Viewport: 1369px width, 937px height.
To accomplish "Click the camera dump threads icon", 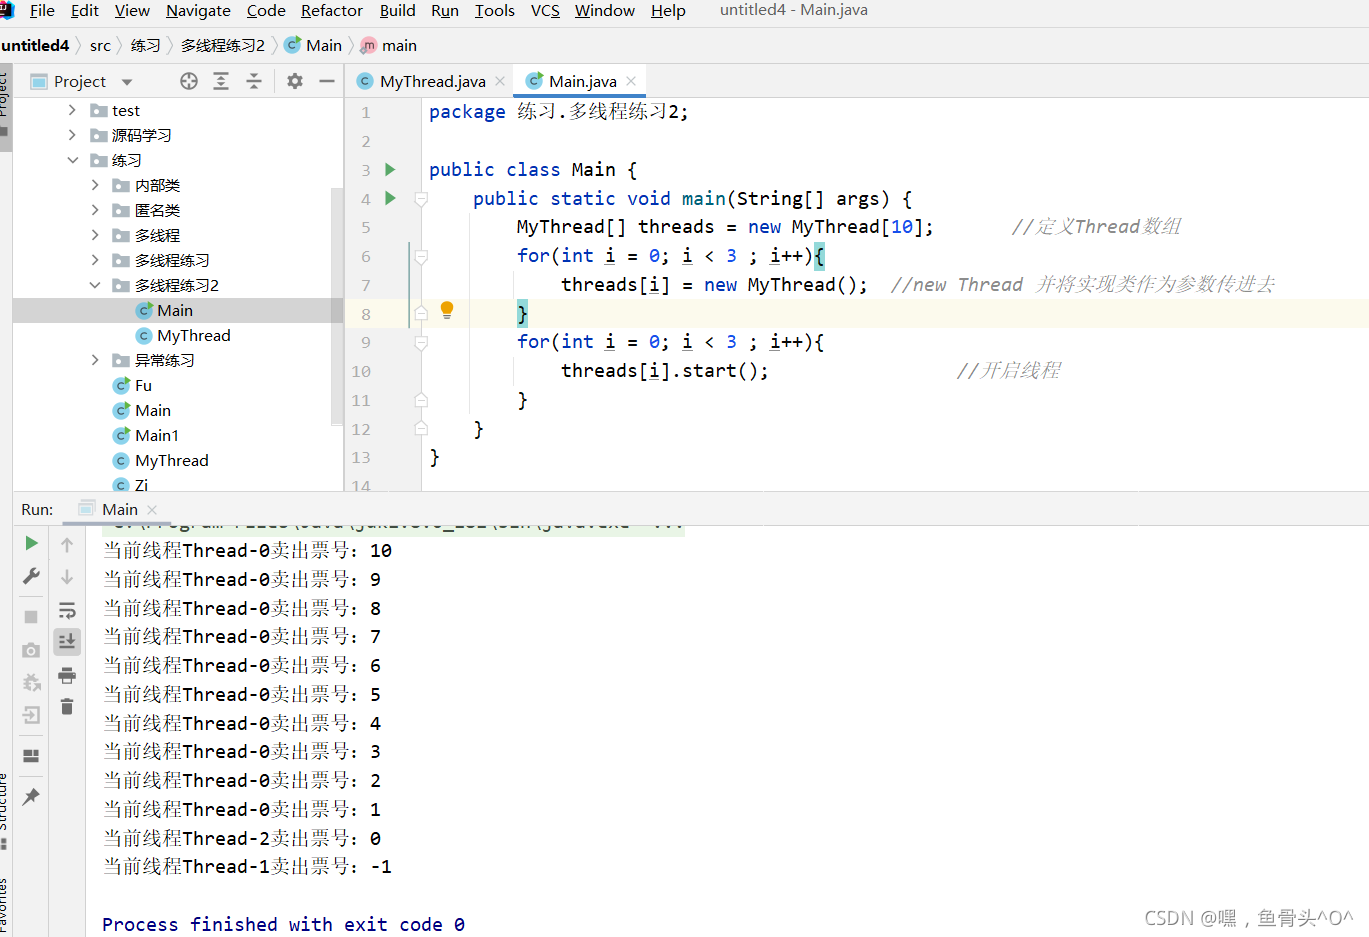I will point(31,650).
